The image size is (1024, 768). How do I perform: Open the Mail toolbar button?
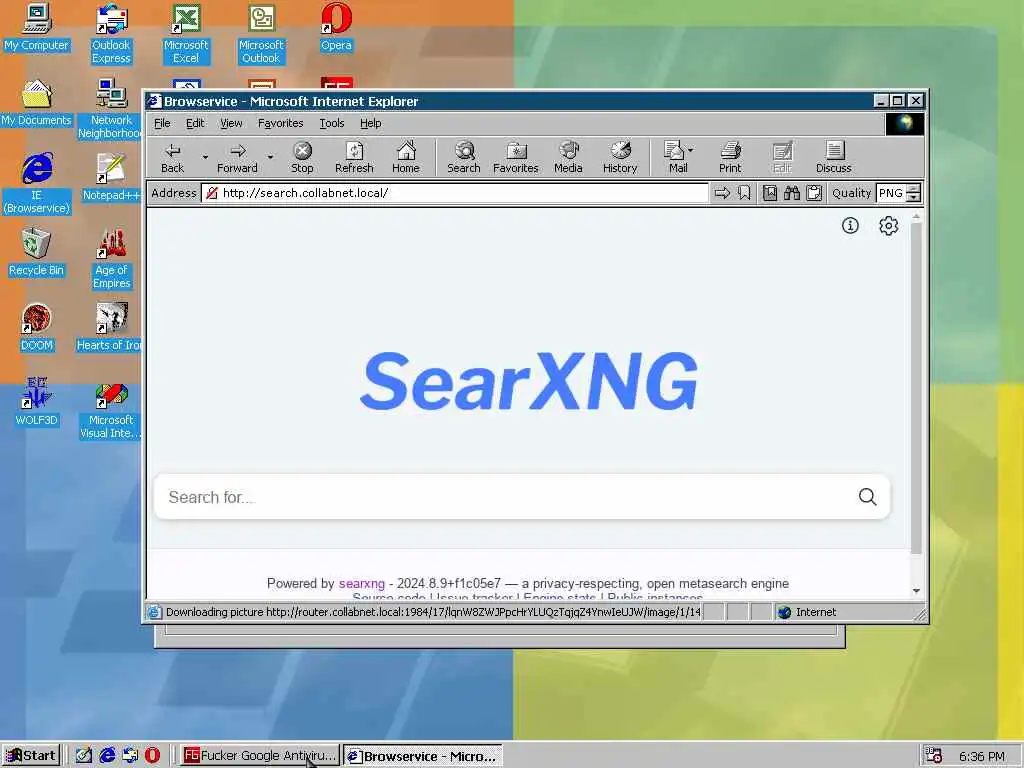tap(675, 157)
